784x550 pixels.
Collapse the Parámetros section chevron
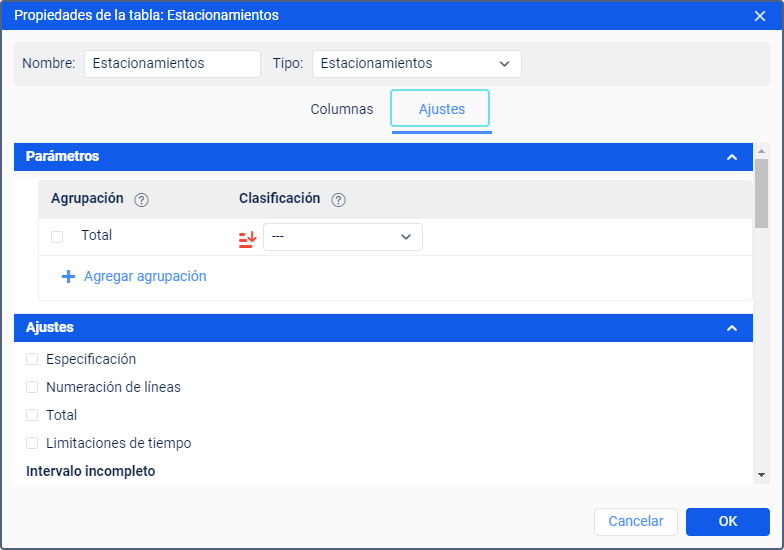[x=732, y=157]
